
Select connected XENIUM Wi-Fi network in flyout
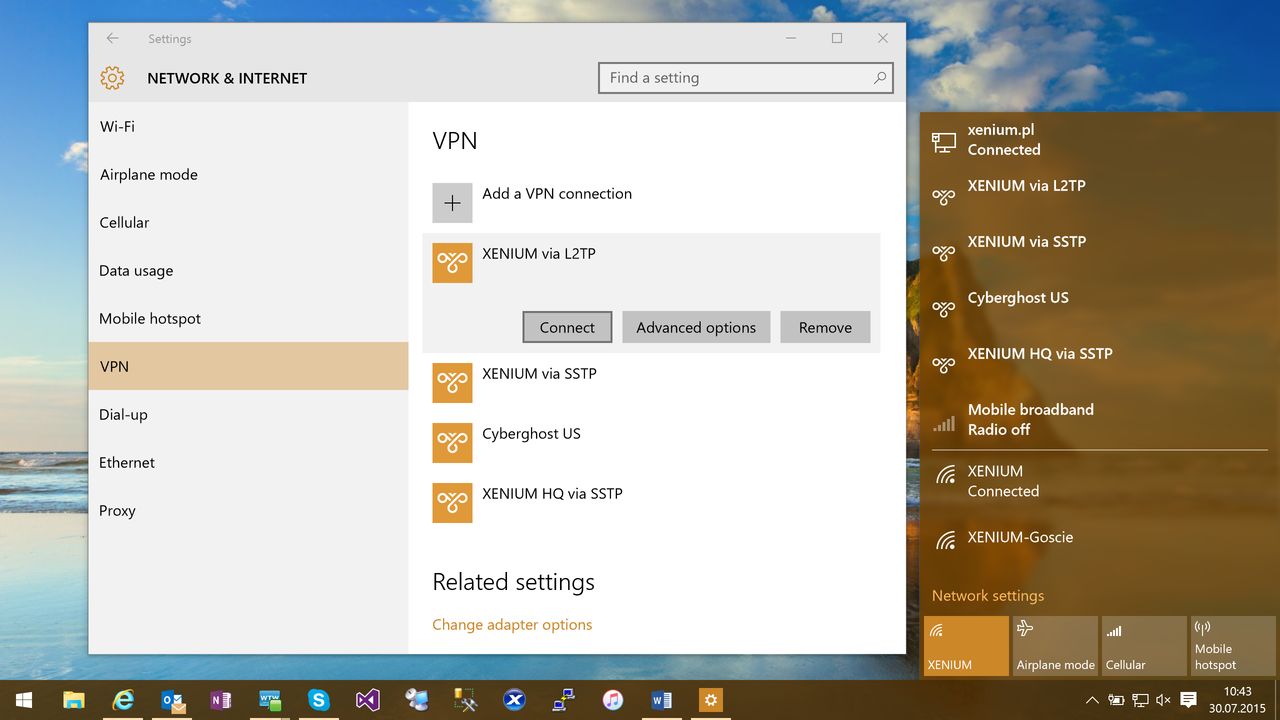[1098, 481]
